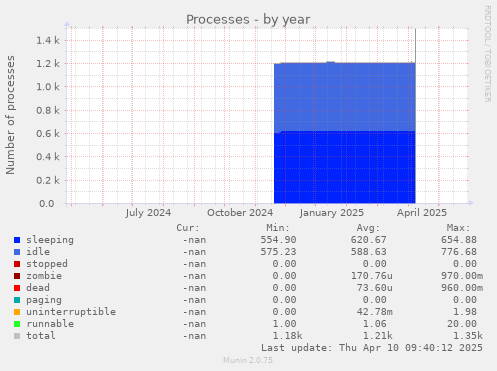This screenshot has width=497, height=371.
Task: Select the 'total' legend label
Action: tap(41, 336)
